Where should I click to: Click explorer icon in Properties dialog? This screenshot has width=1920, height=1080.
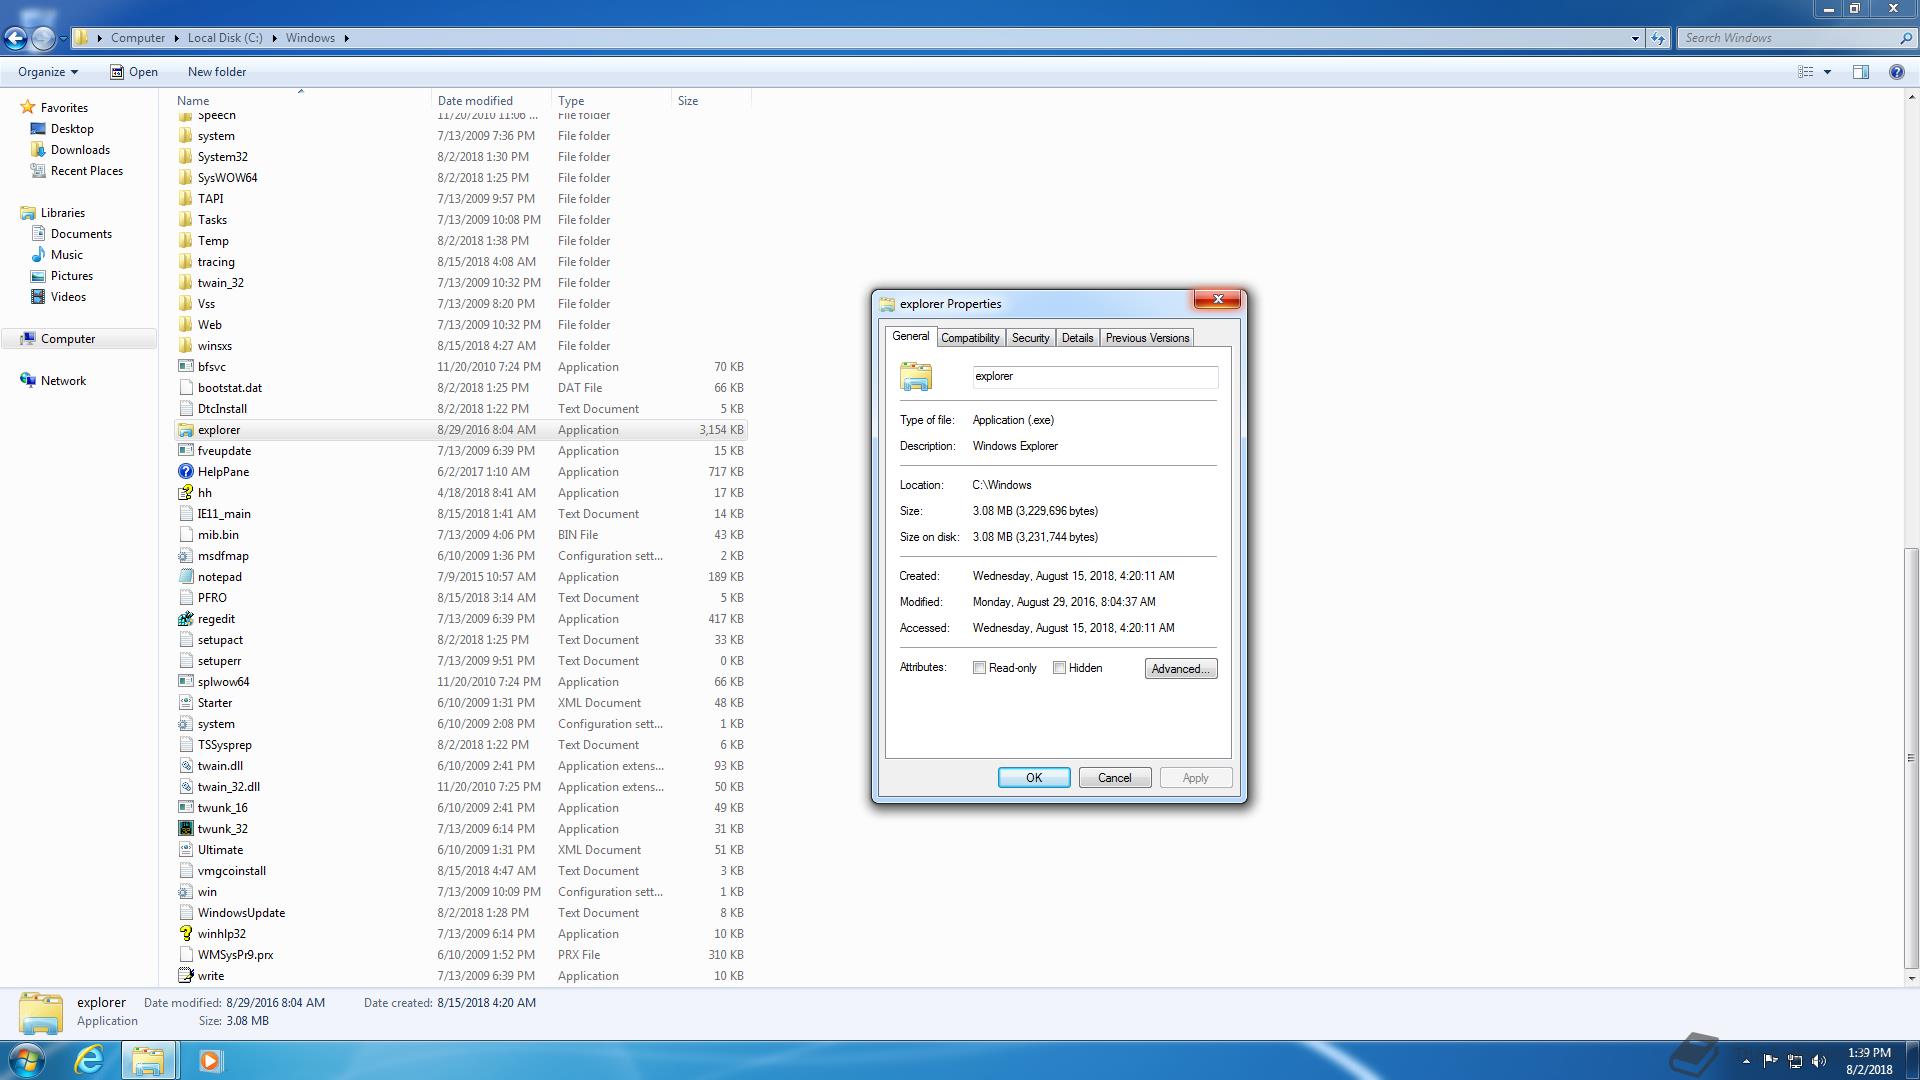point(916,377)
